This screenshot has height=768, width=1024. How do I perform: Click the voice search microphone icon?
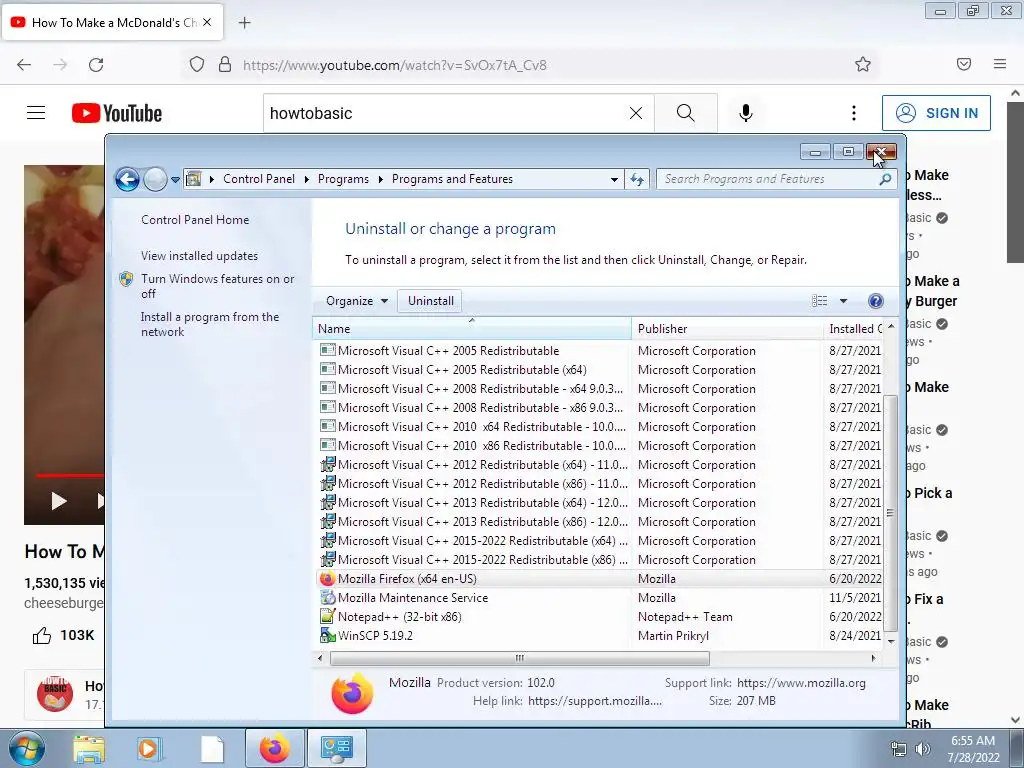pyautogui.click(x=746, y=113)
